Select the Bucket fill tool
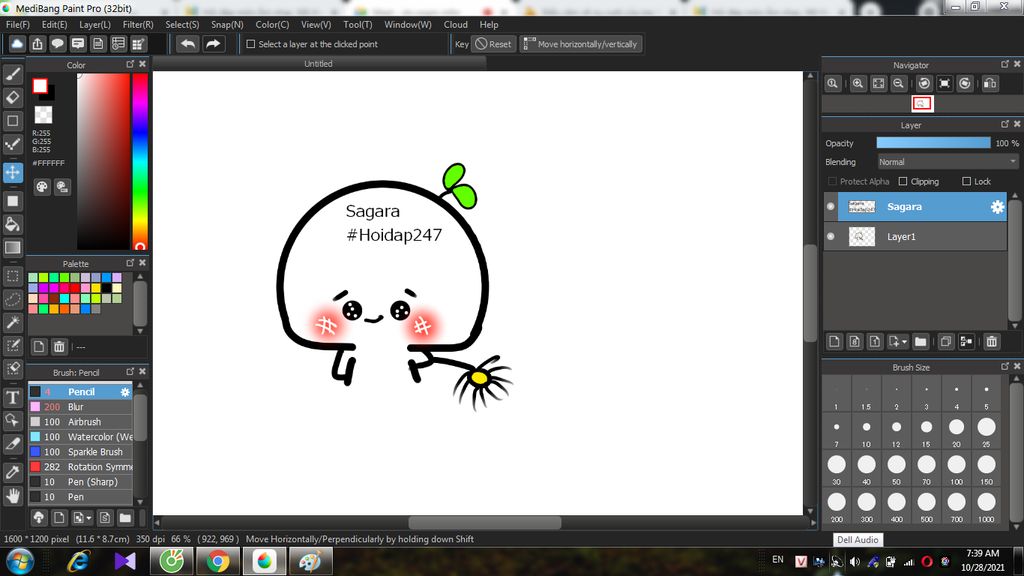The width and height of the screenshot is (1024, 576). click(13, 223)
